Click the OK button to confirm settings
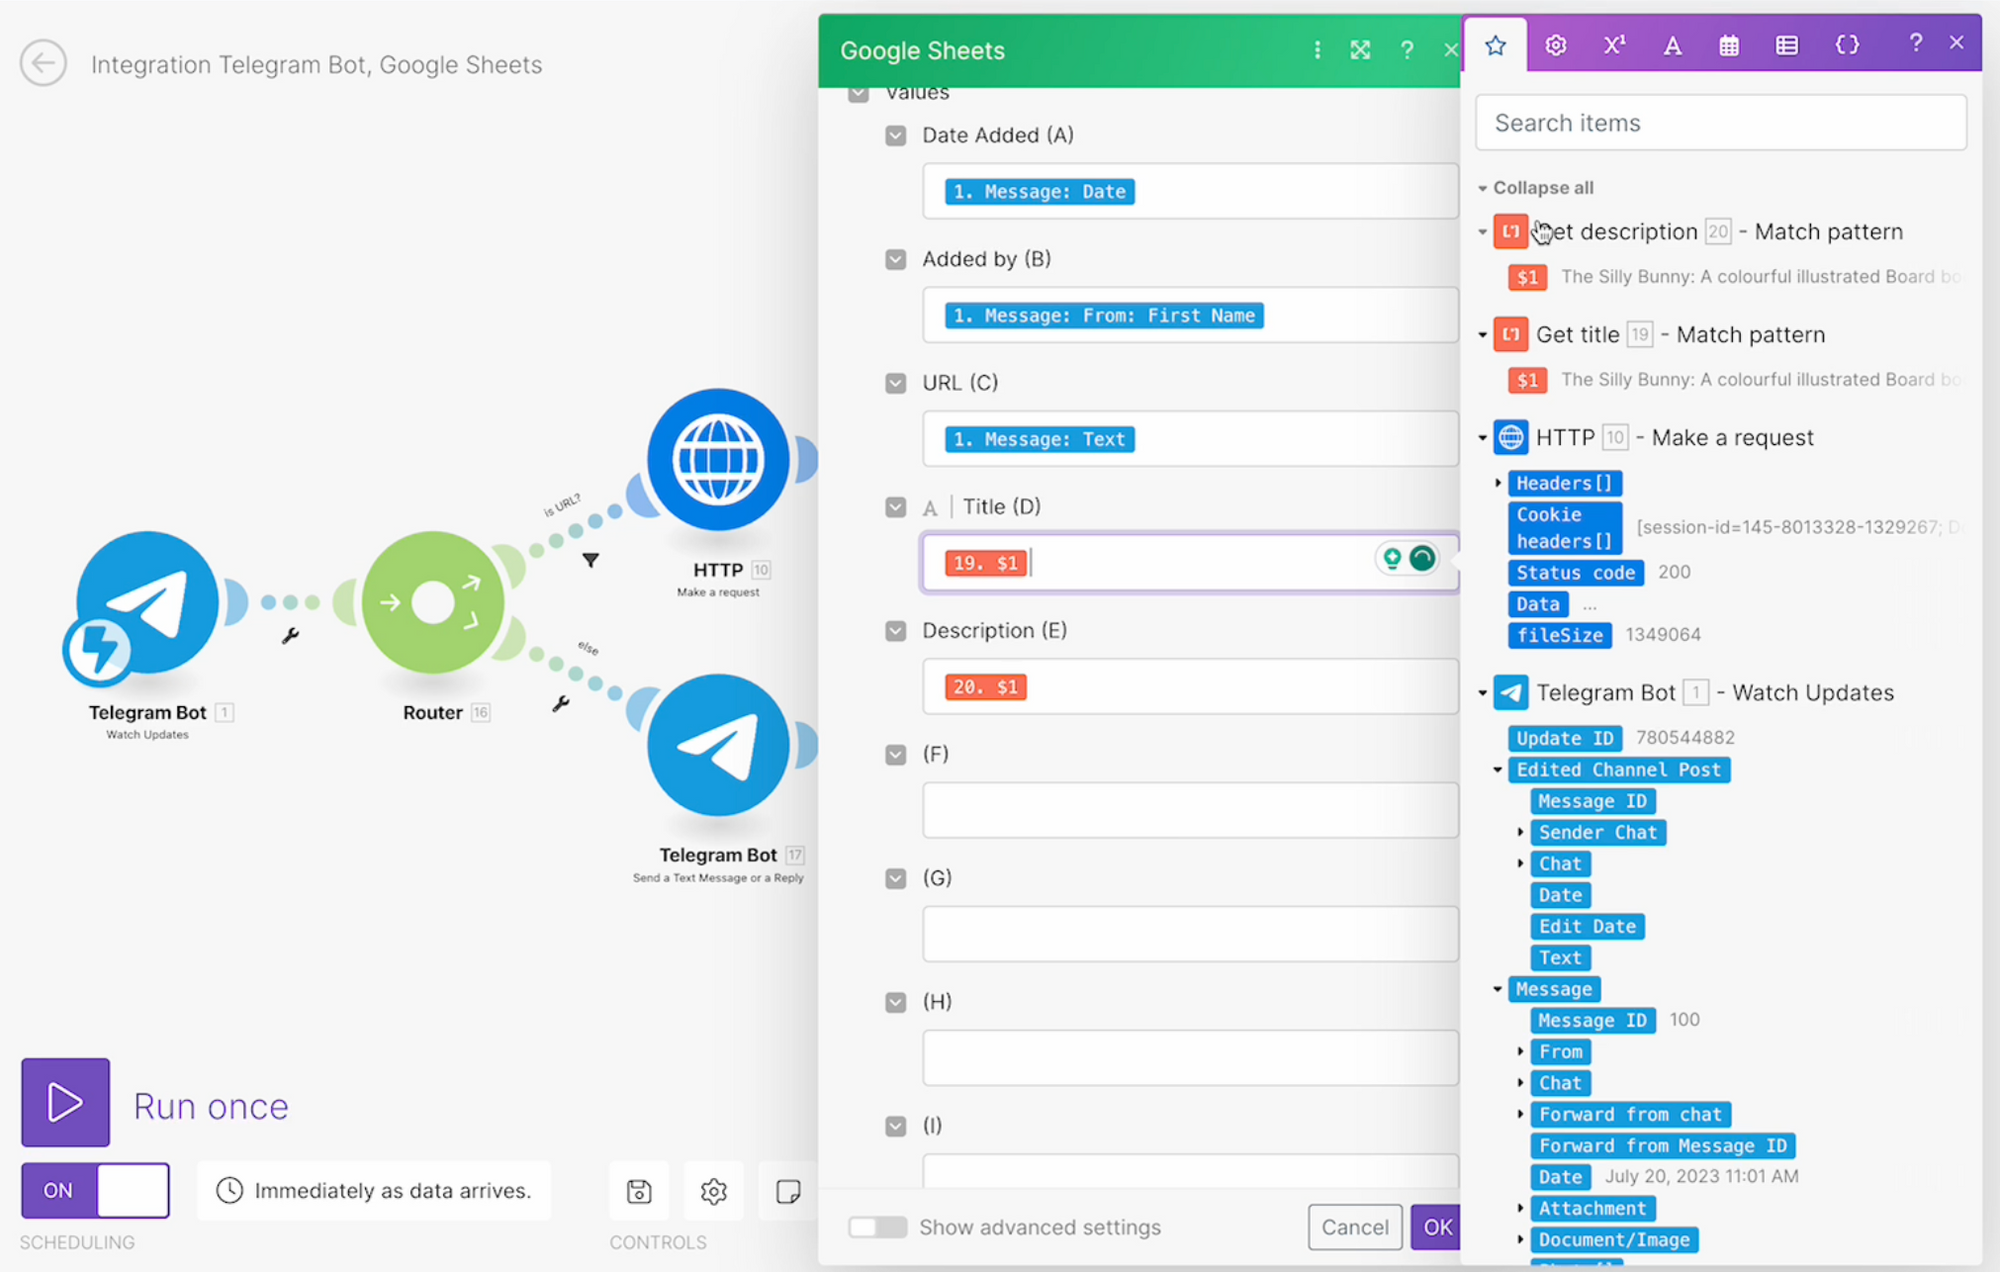2000x1272 pixels. [x=1436, y=1227]
